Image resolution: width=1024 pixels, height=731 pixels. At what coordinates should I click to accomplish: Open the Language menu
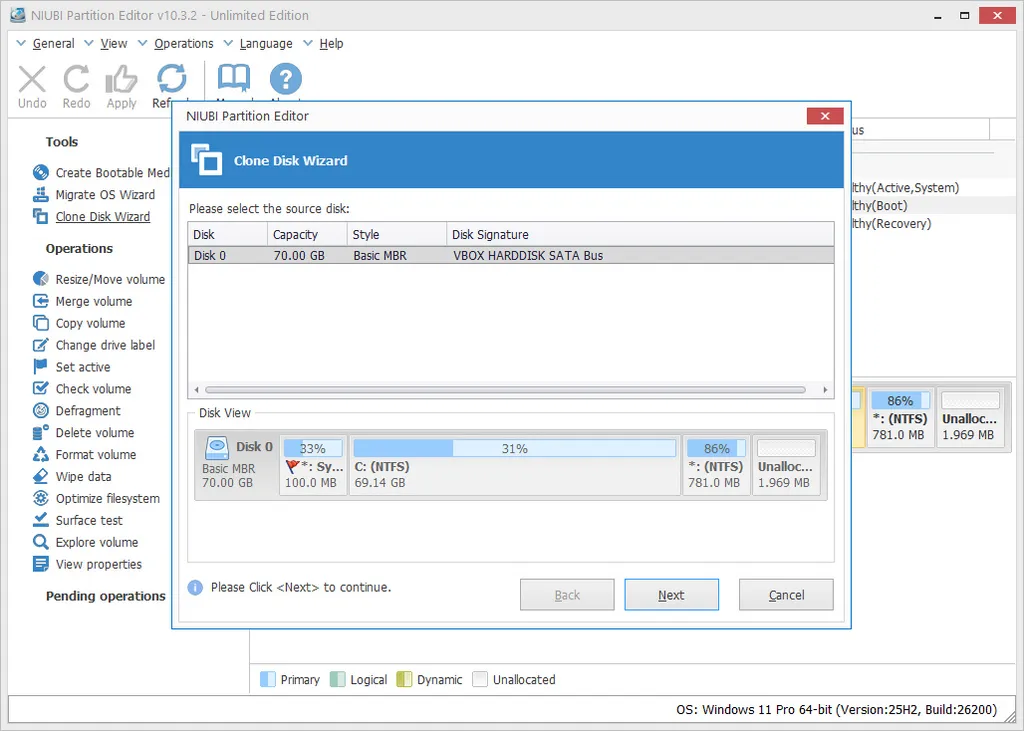(x=266, y=43)
